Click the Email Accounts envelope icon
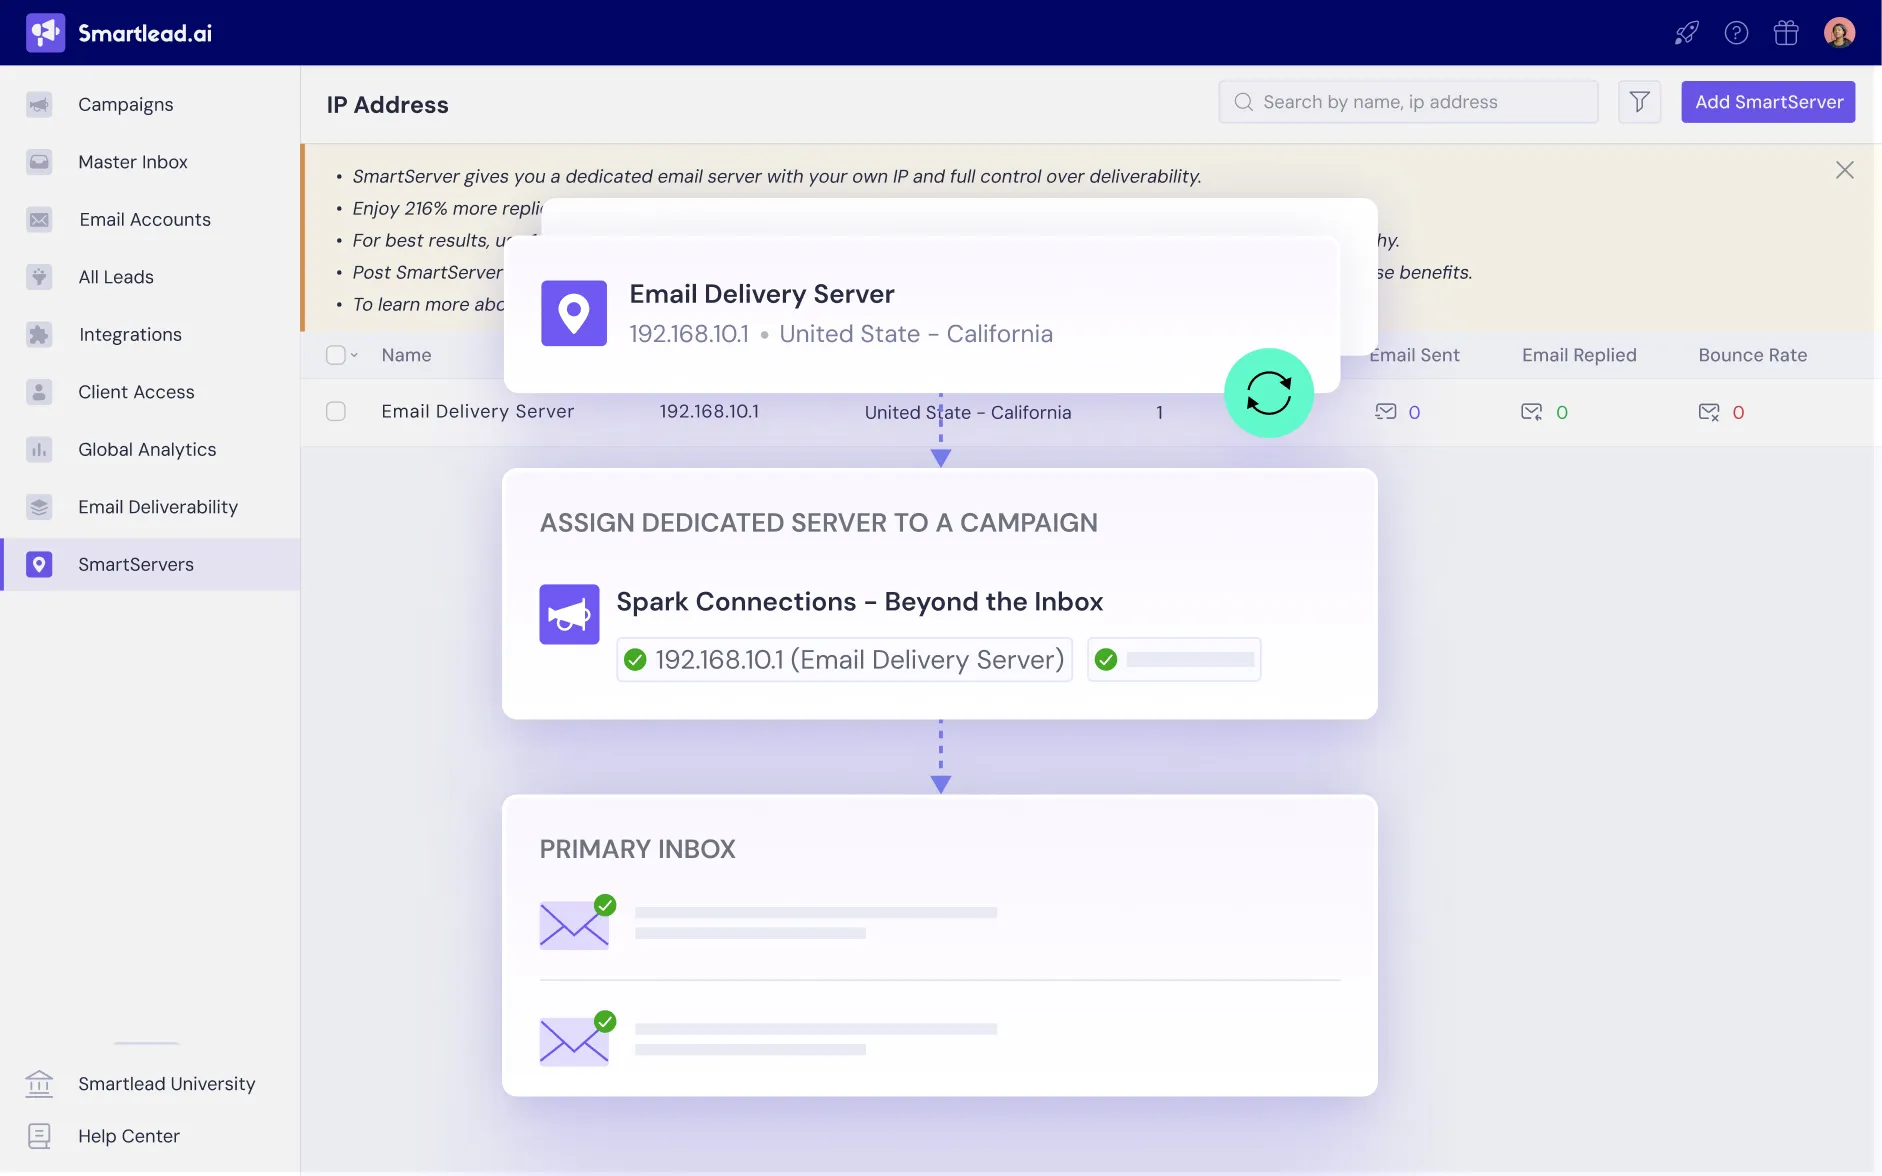The height and width of the screenshot is (1176, 1882). [x=39, y=219]
